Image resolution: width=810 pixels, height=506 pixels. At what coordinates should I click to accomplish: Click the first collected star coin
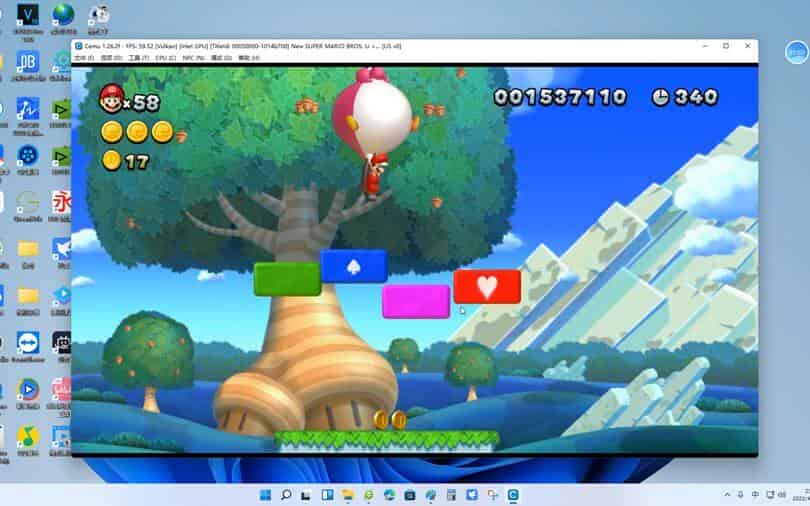pyautogui.click(x=112, y=132)
